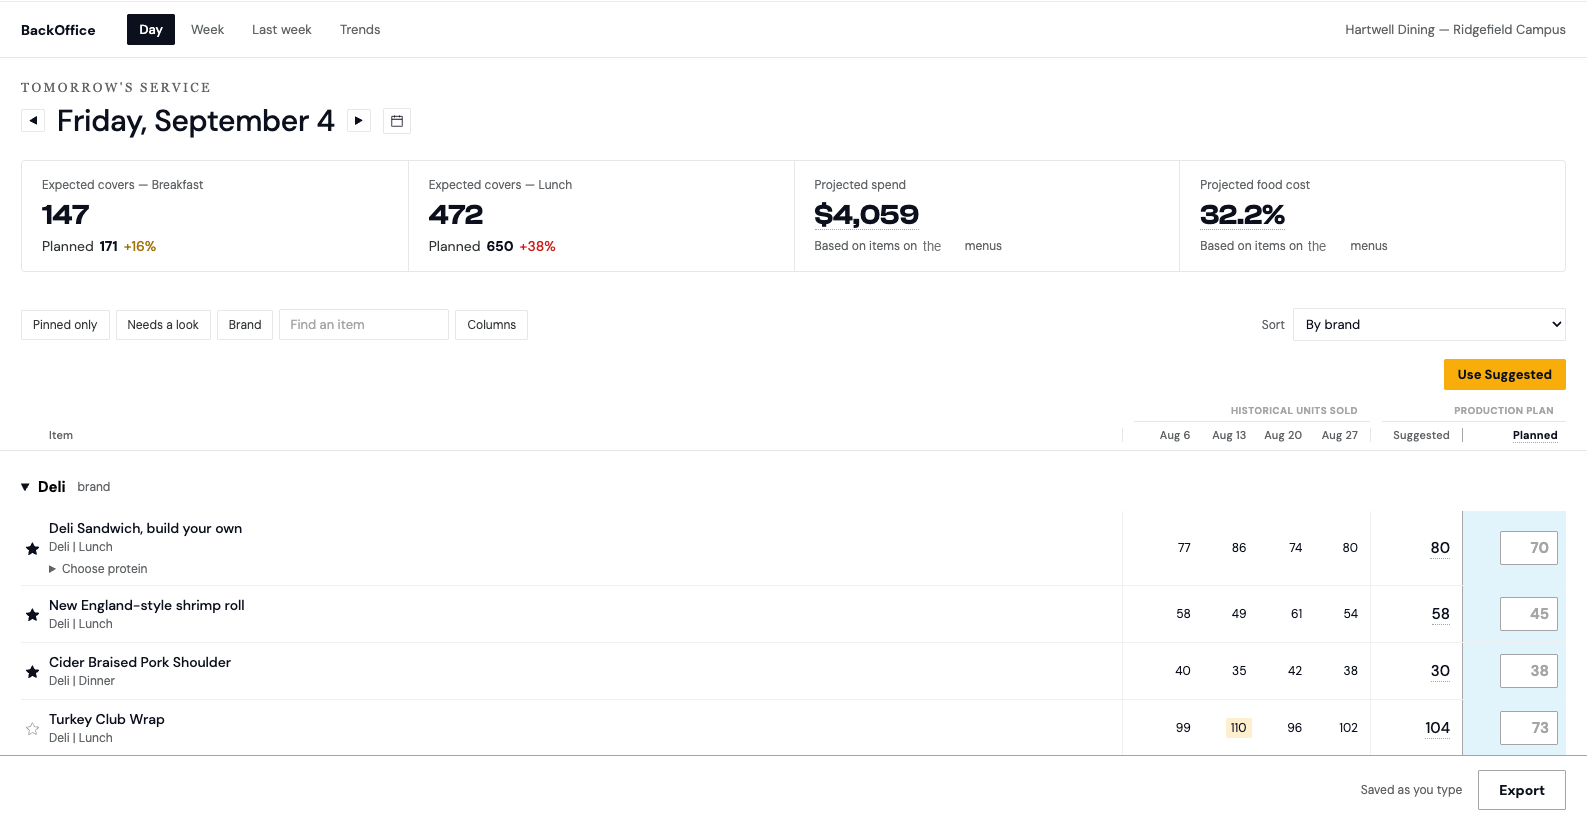1587x819 pixels.
Task: Open the Sort By brand dropdown
Action: pyautogui.click(x=1429, y=325)
